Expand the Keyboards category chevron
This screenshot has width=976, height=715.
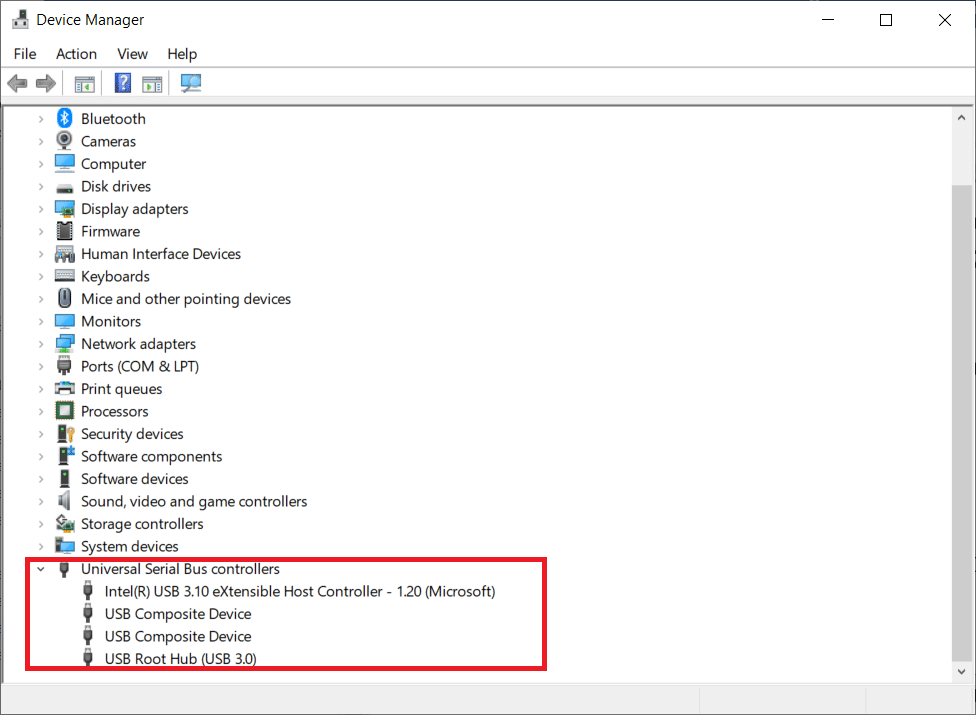pyautogui.click(x=41, y=276)
